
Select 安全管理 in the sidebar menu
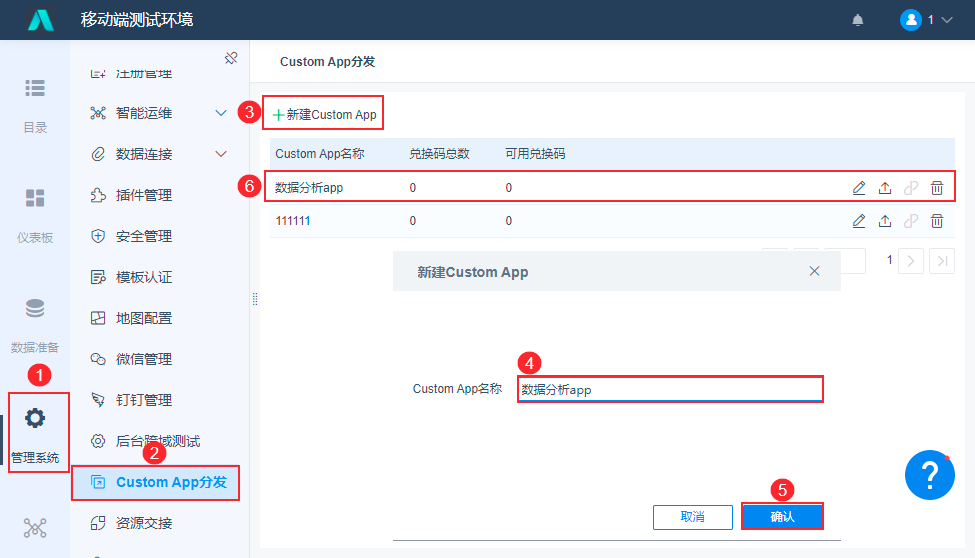144,236
